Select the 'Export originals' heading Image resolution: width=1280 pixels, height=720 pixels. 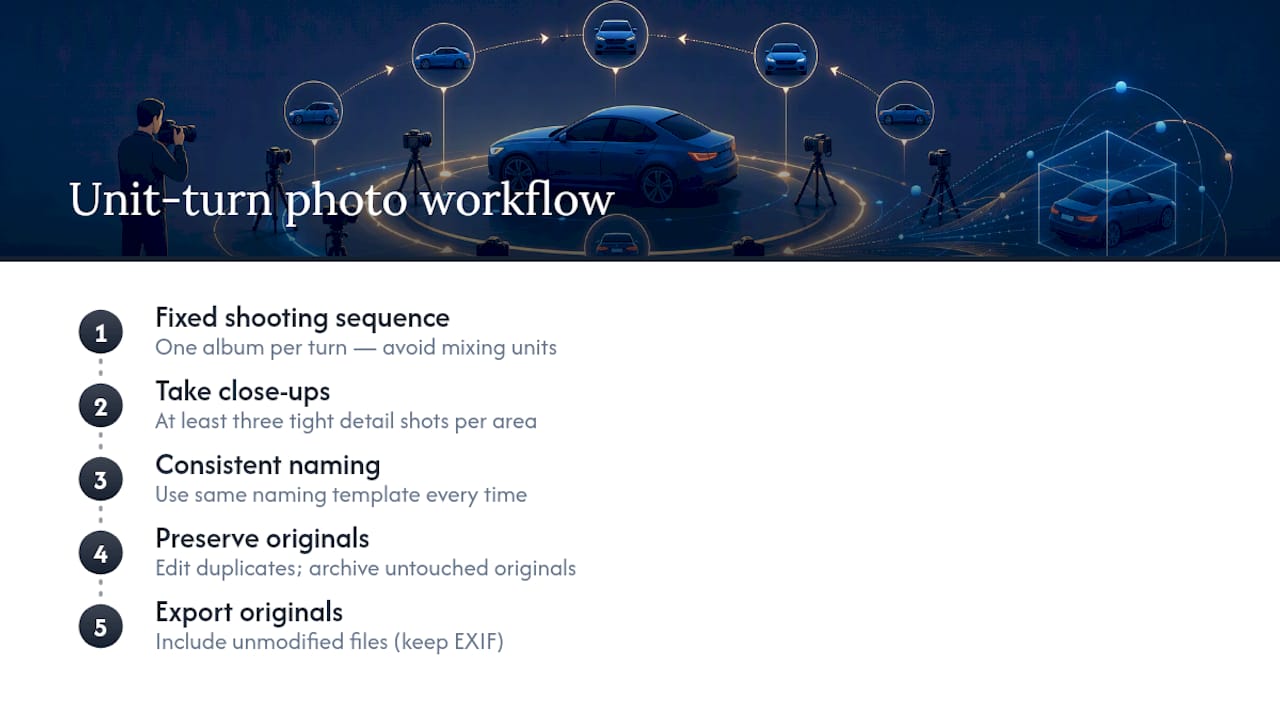(x=249, y=612)
